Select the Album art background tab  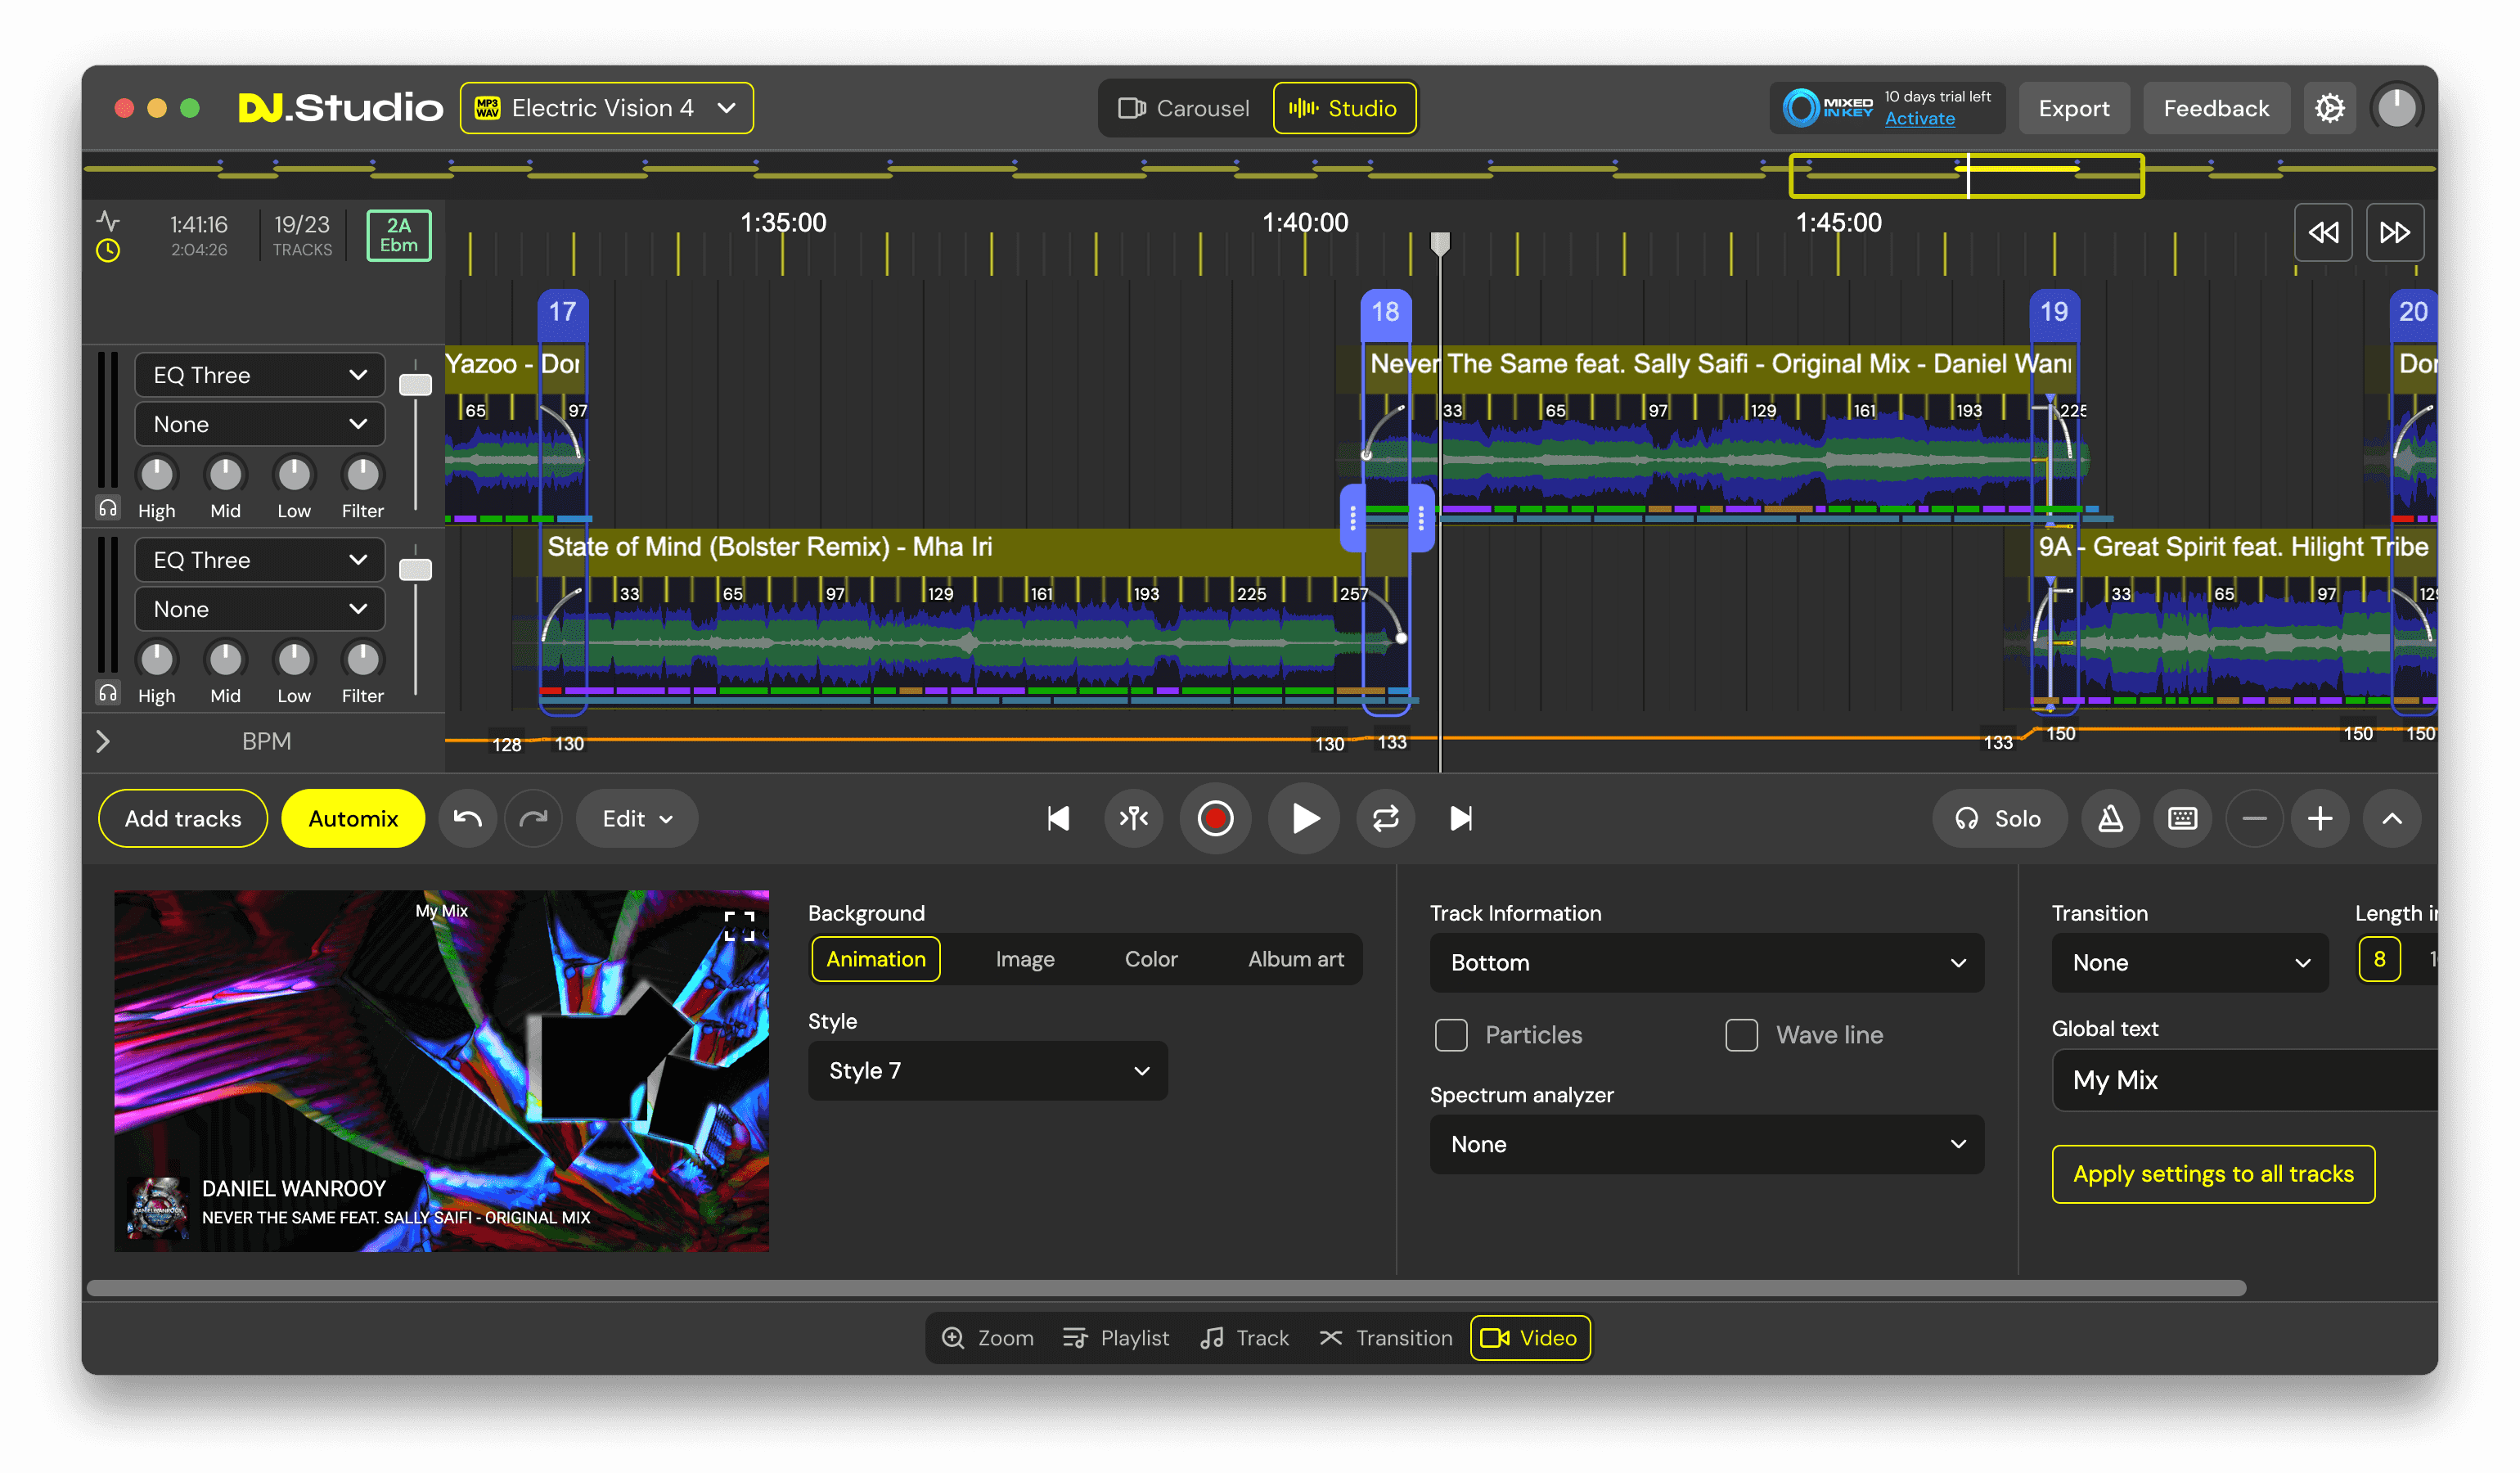(x=1296, y=960)
